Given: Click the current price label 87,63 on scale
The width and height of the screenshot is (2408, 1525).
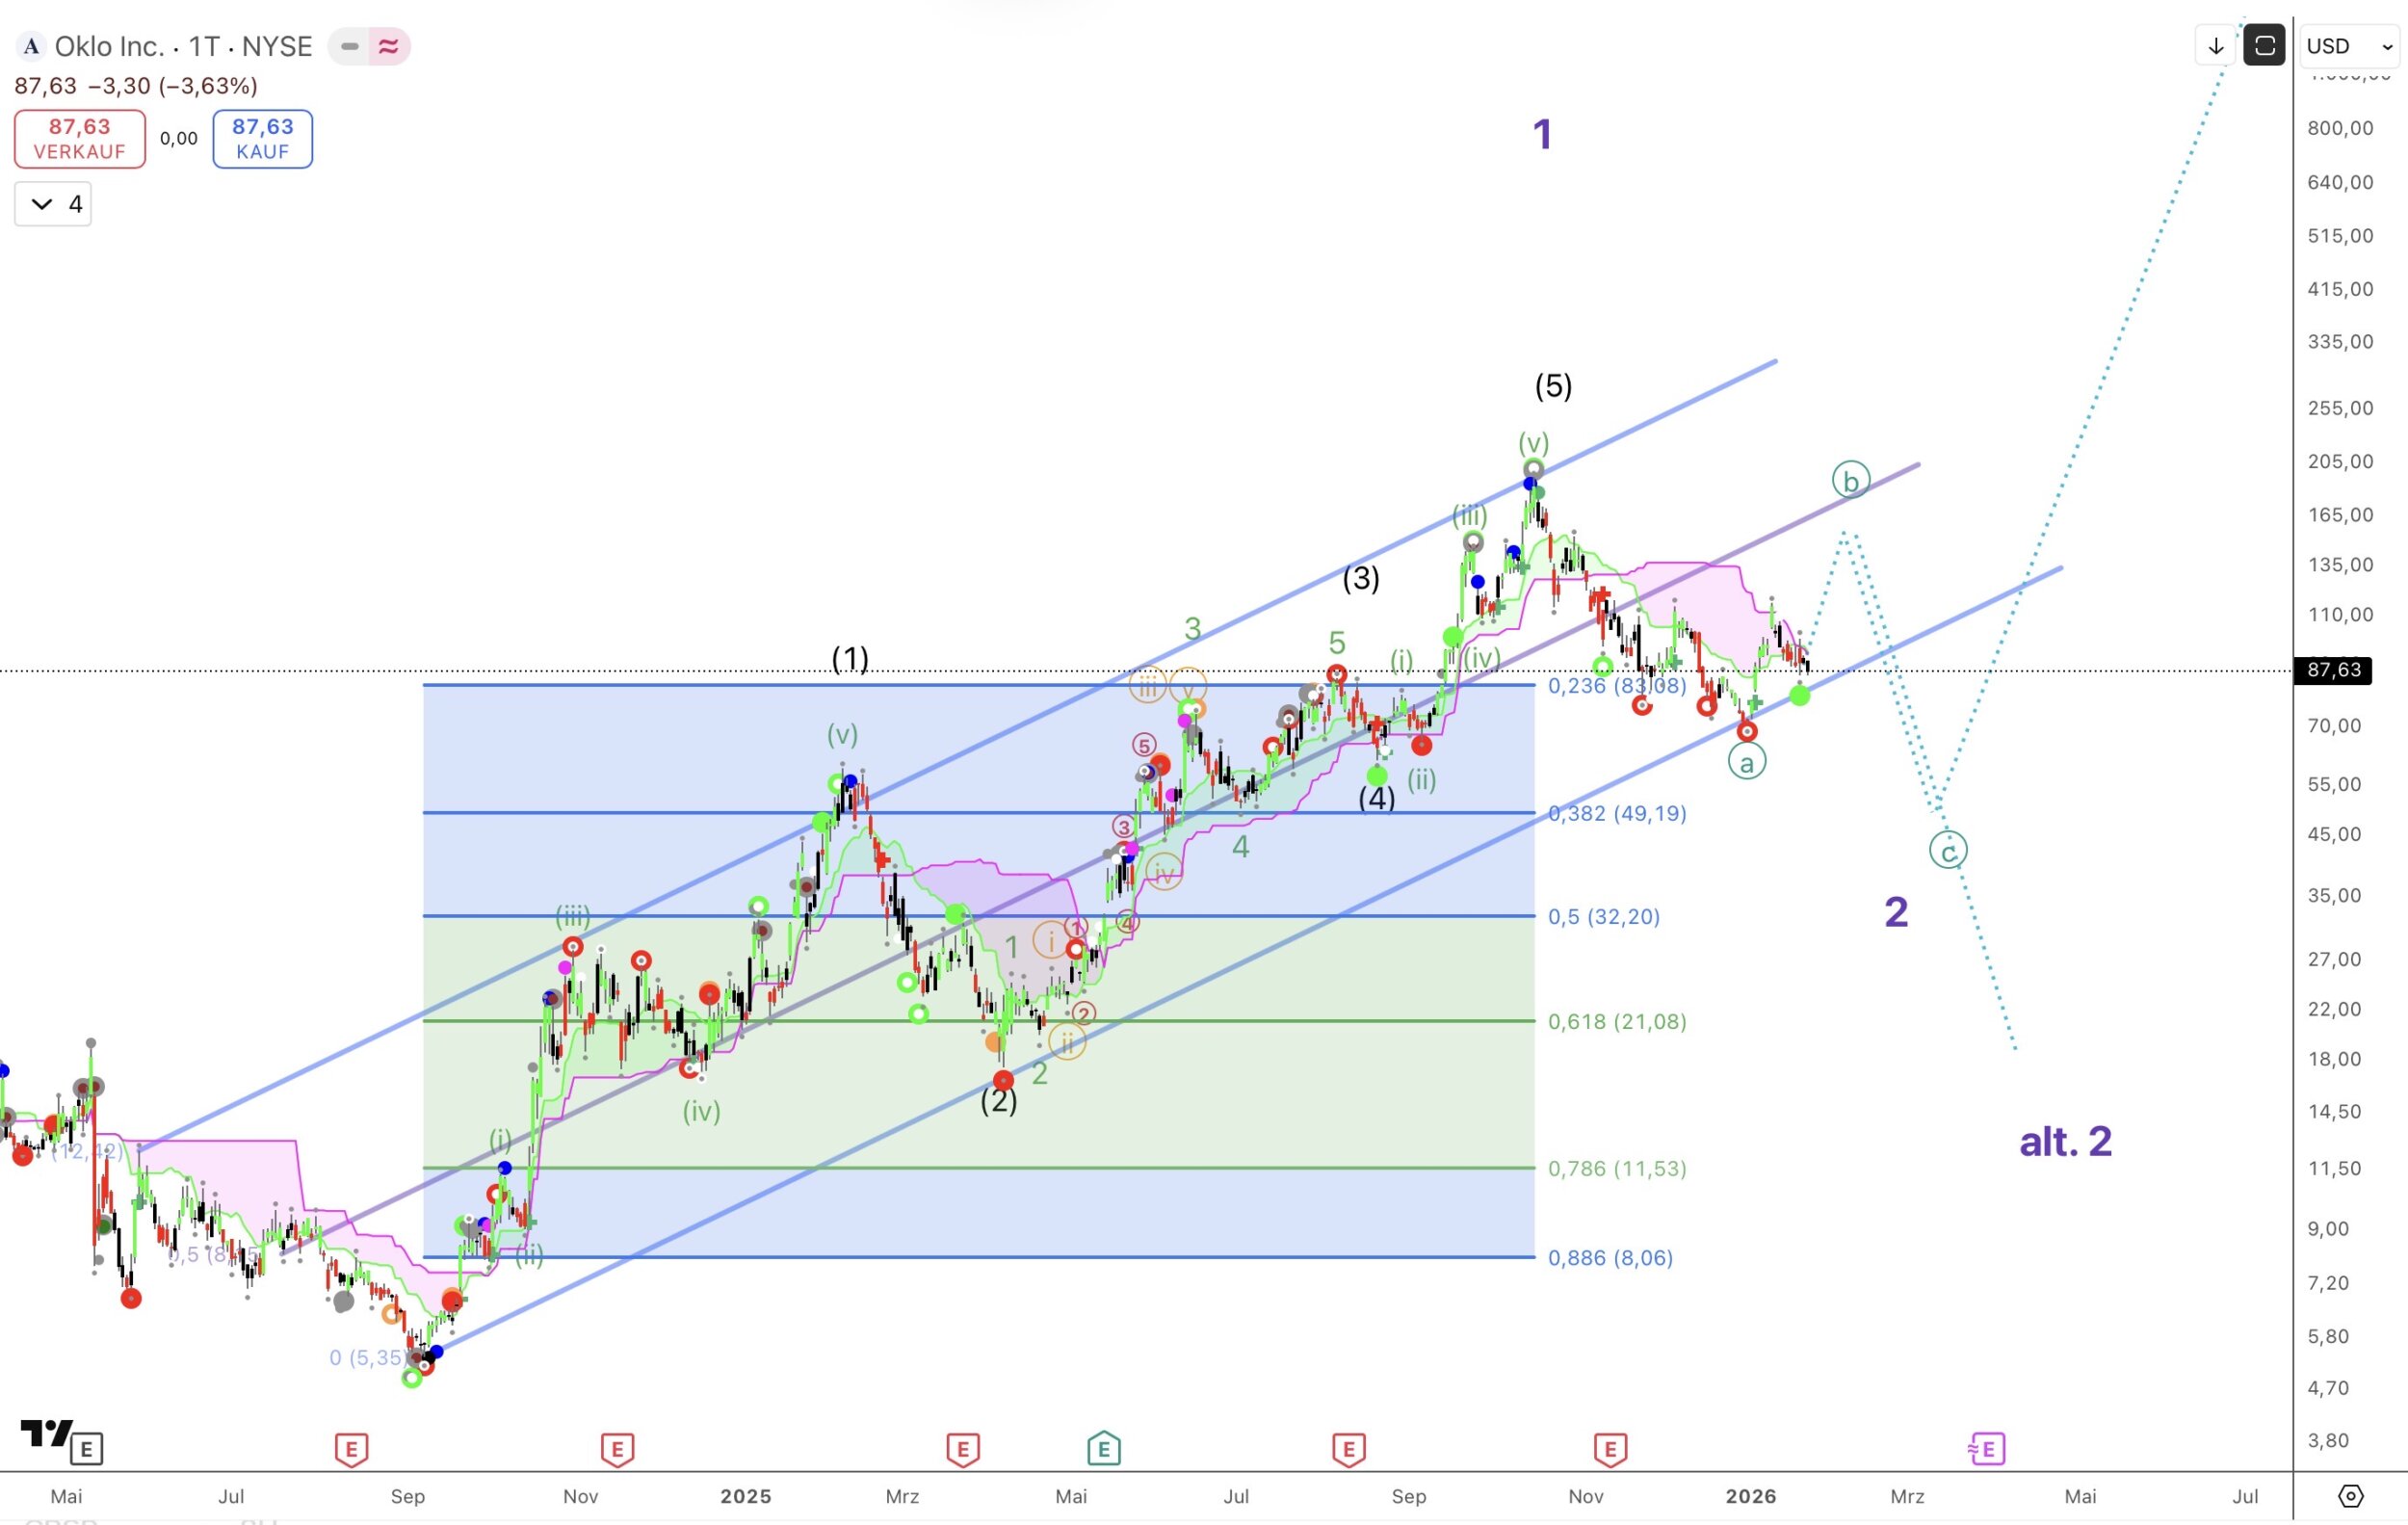Looking at the screenshot, I should click(x=2333, y=670).
